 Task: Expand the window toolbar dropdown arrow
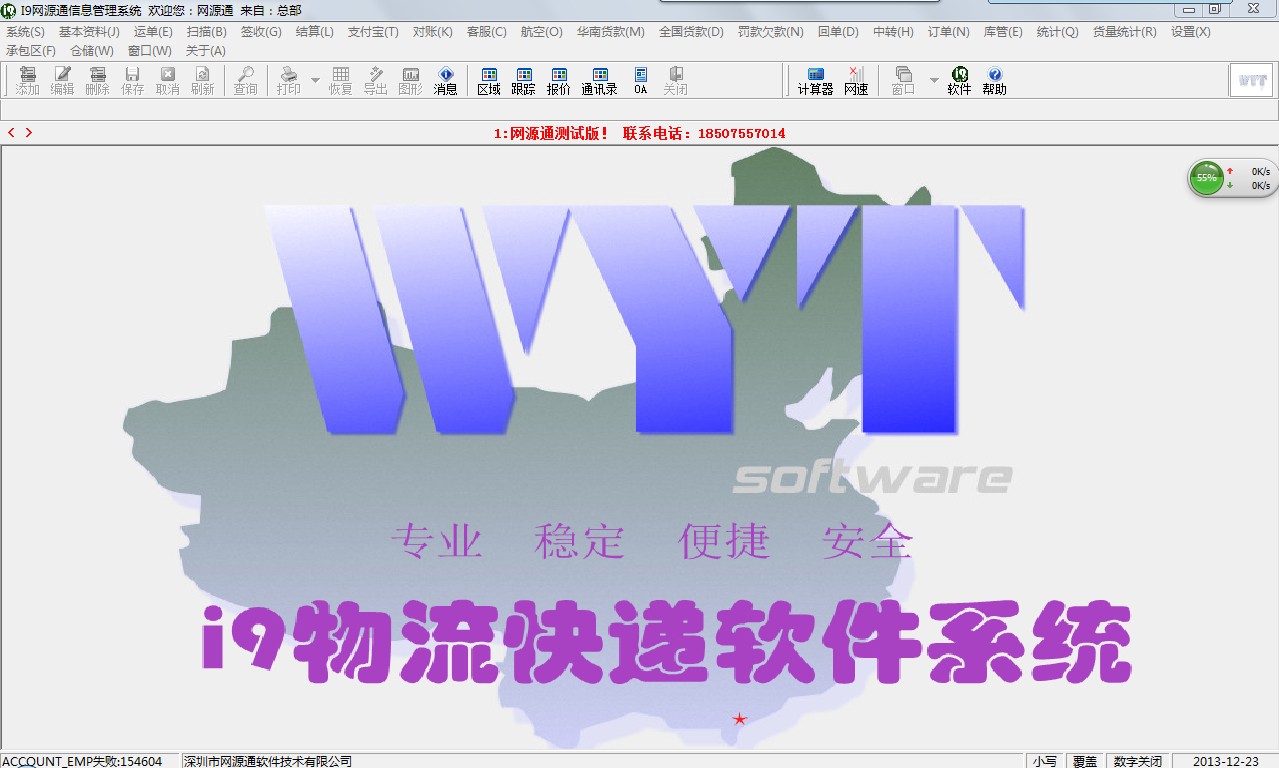[x=934, y=80]
